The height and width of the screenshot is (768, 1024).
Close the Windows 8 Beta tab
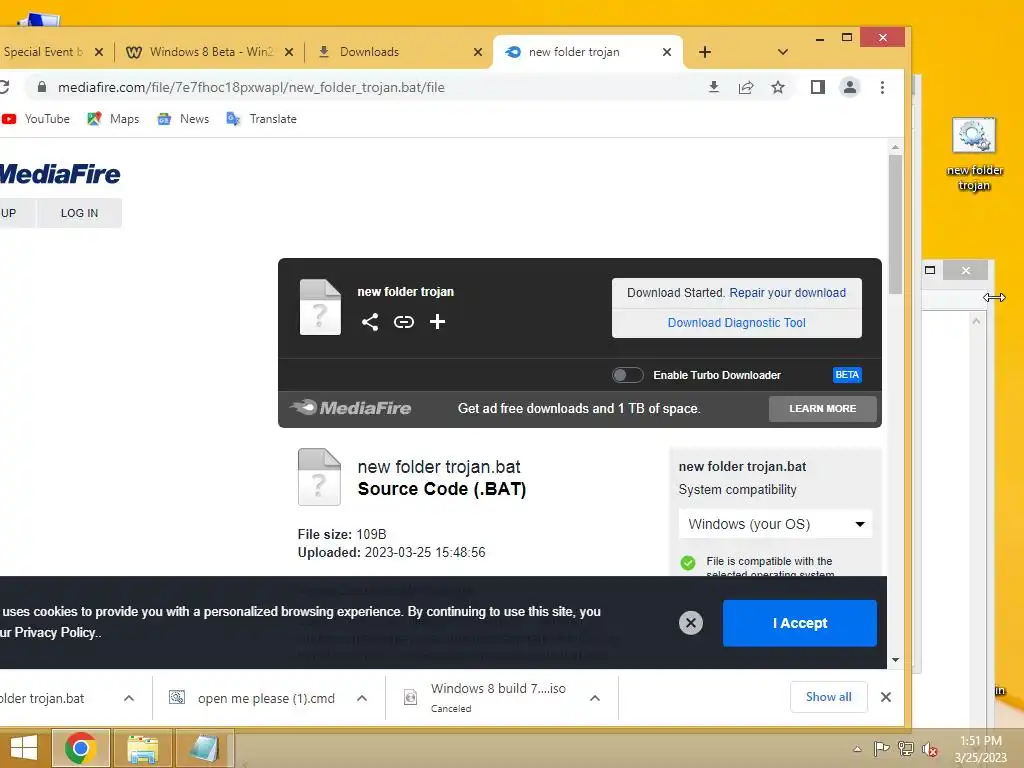pyautogui.click(x=289, y=52)
